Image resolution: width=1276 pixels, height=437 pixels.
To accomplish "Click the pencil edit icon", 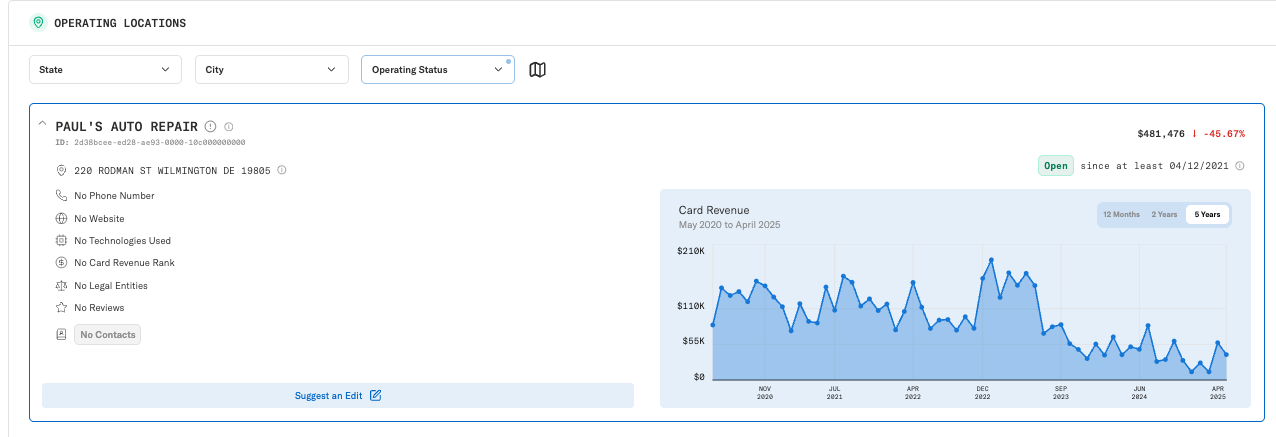I will tap(376, 396).
